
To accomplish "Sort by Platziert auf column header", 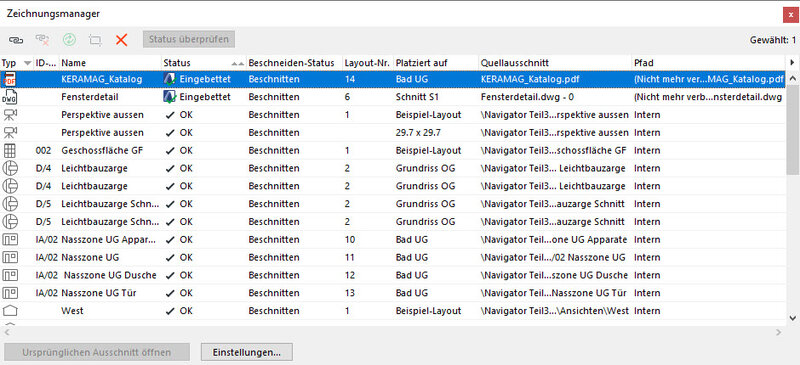I will click(x=421, y=63).
